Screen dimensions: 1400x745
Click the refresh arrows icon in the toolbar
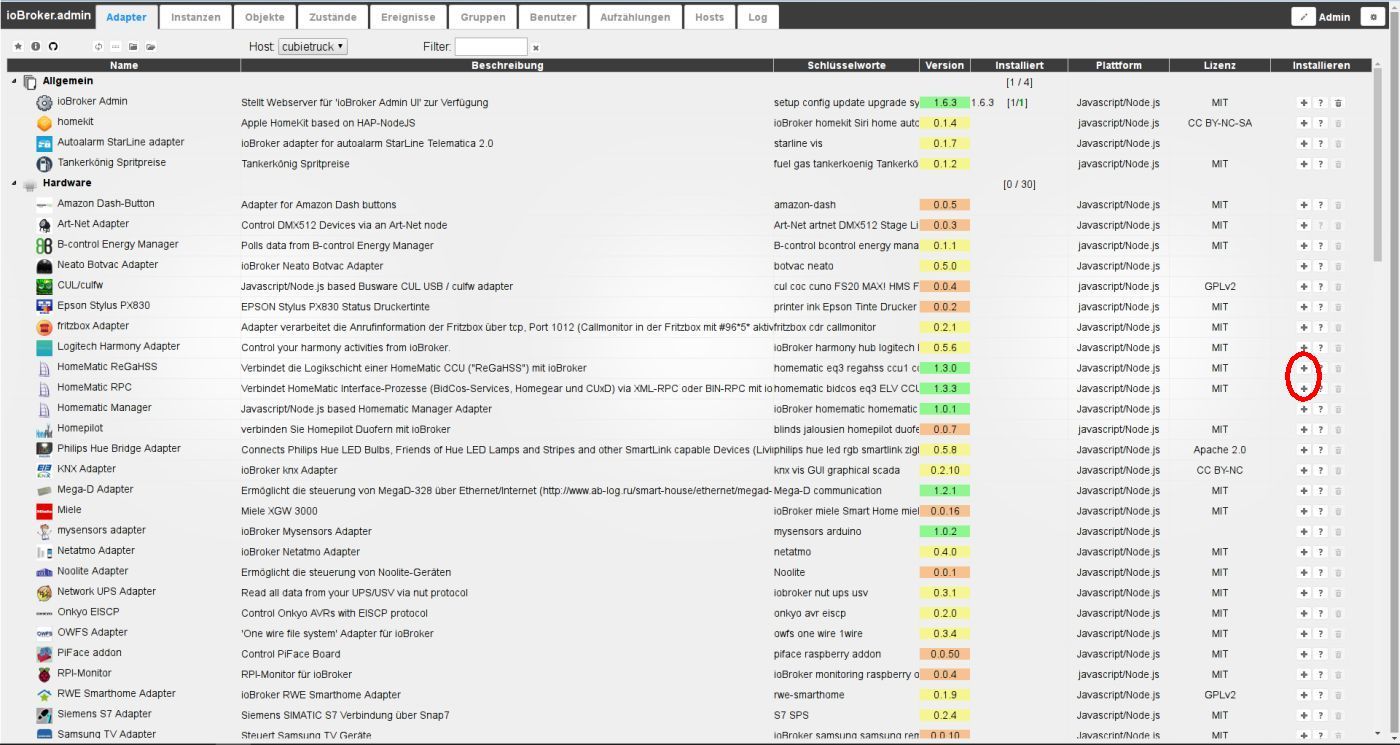(98, 47)
